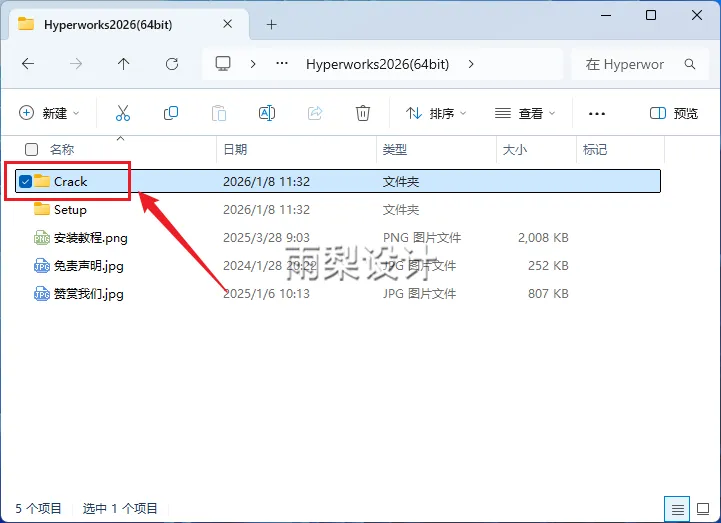Click the size value 252 KB

pyautogui.click(x=548, y=266)
